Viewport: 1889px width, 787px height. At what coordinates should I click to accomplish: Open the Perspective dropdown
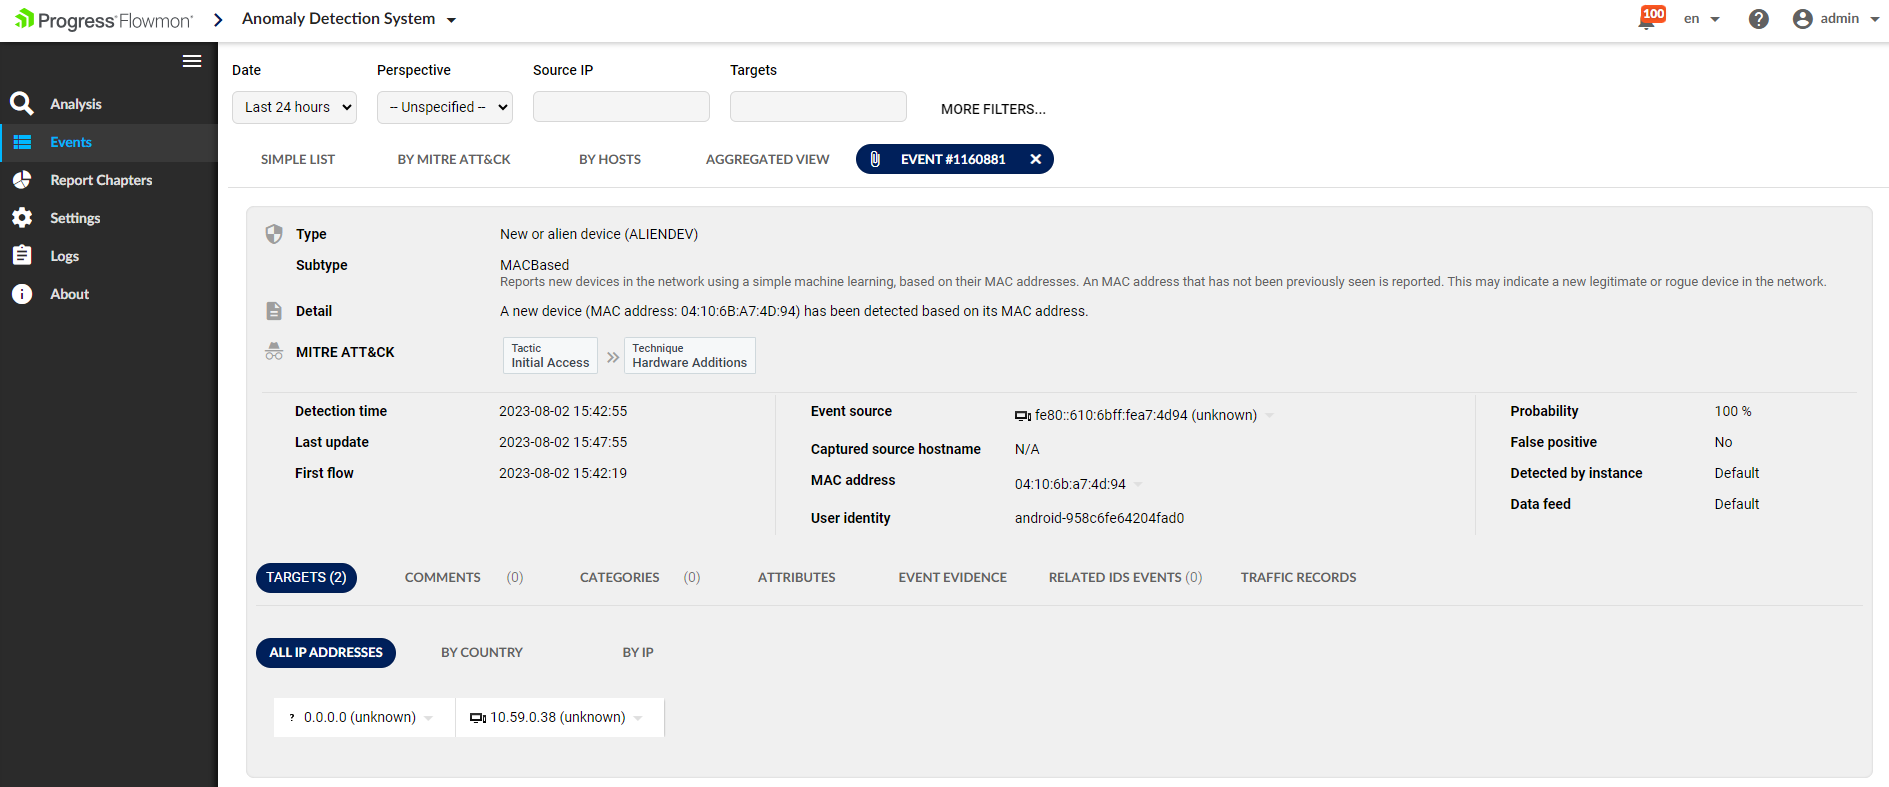(444, 107)
